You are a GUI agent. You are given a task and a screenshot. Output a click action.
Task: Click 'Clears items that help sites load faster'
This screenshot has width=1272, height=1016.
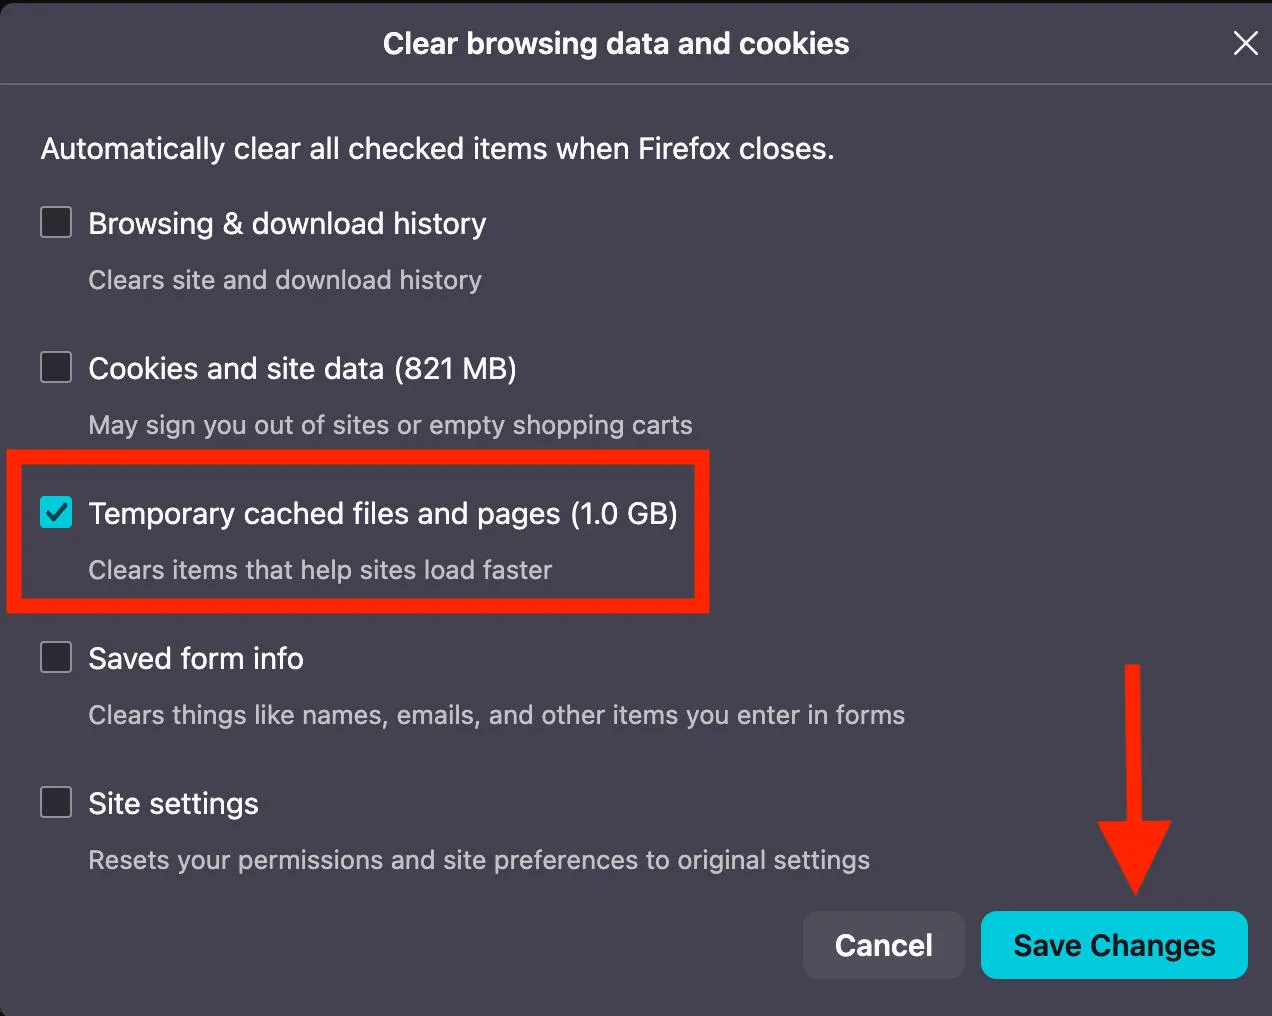320,570
